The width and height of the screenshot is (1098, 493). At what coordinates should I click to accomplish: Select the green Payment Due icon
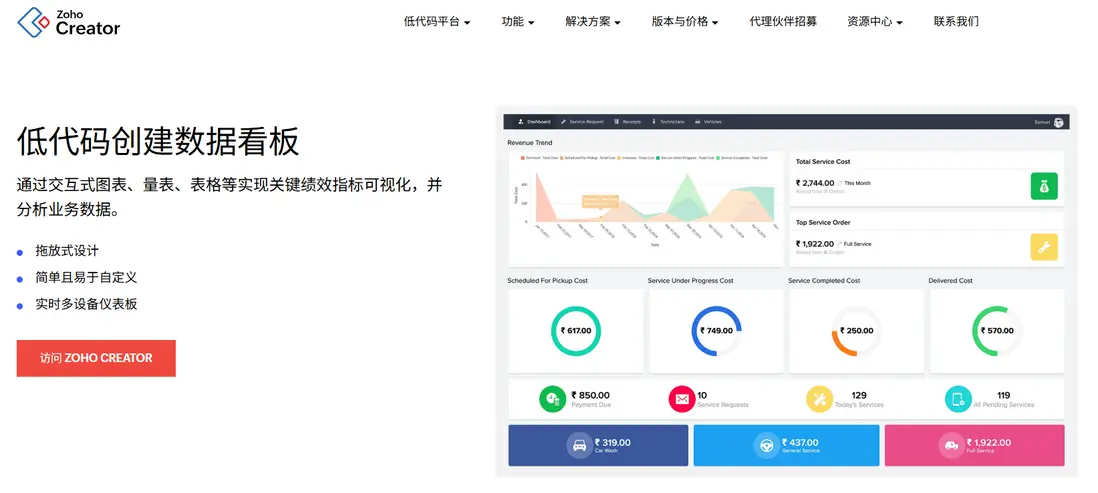pos(553,399)
